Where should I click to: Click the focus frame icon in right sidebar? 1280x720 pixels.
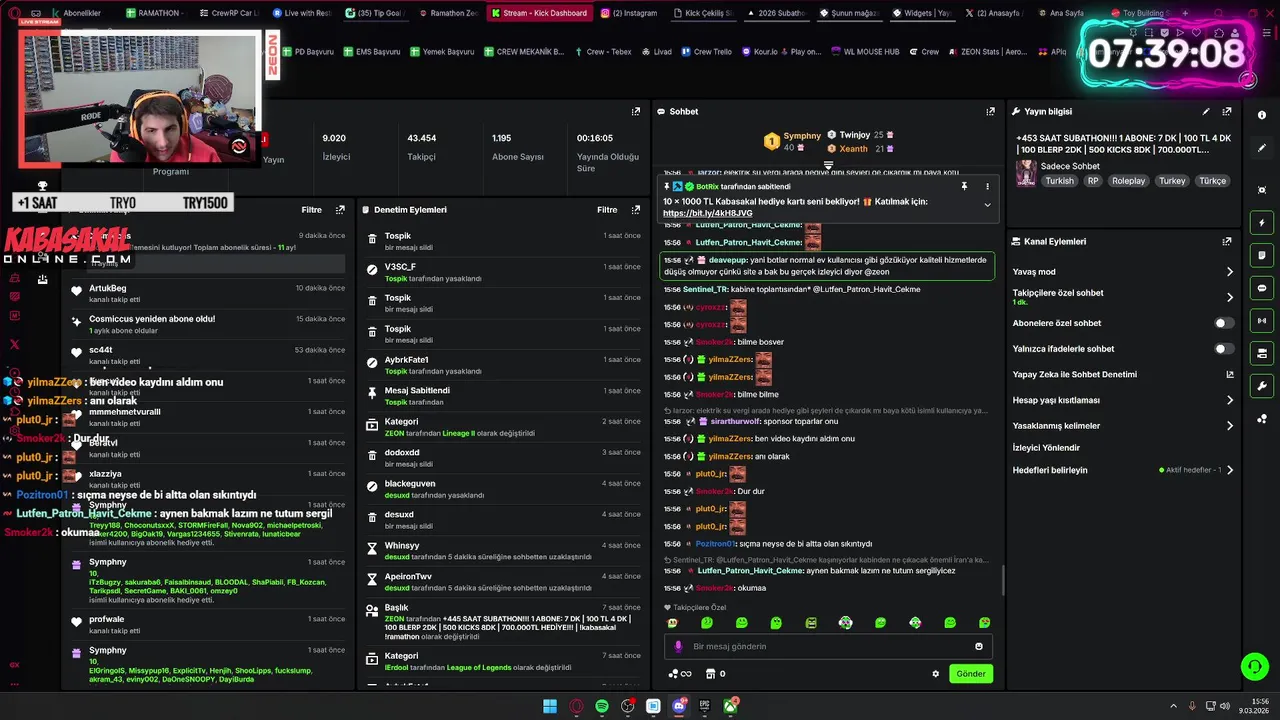[x=1262, y=190]
